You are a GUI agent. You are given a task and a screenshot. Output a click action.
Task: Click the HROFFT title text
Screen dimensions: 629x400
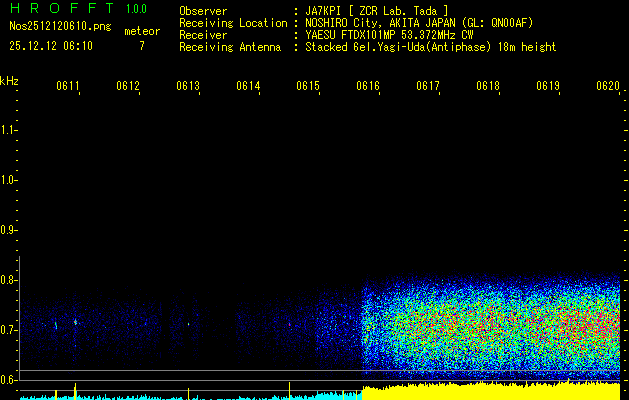coord(58,9)
